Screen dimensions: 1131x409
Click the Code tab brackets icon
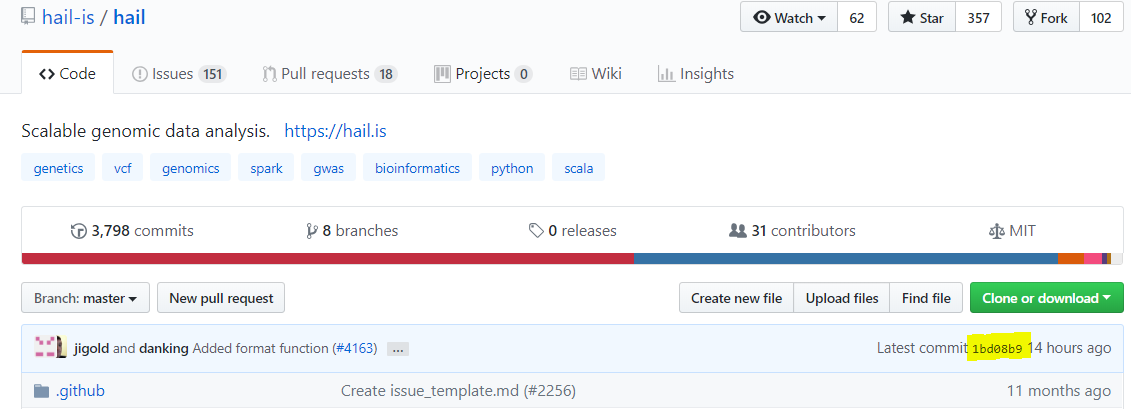[47, 74]
